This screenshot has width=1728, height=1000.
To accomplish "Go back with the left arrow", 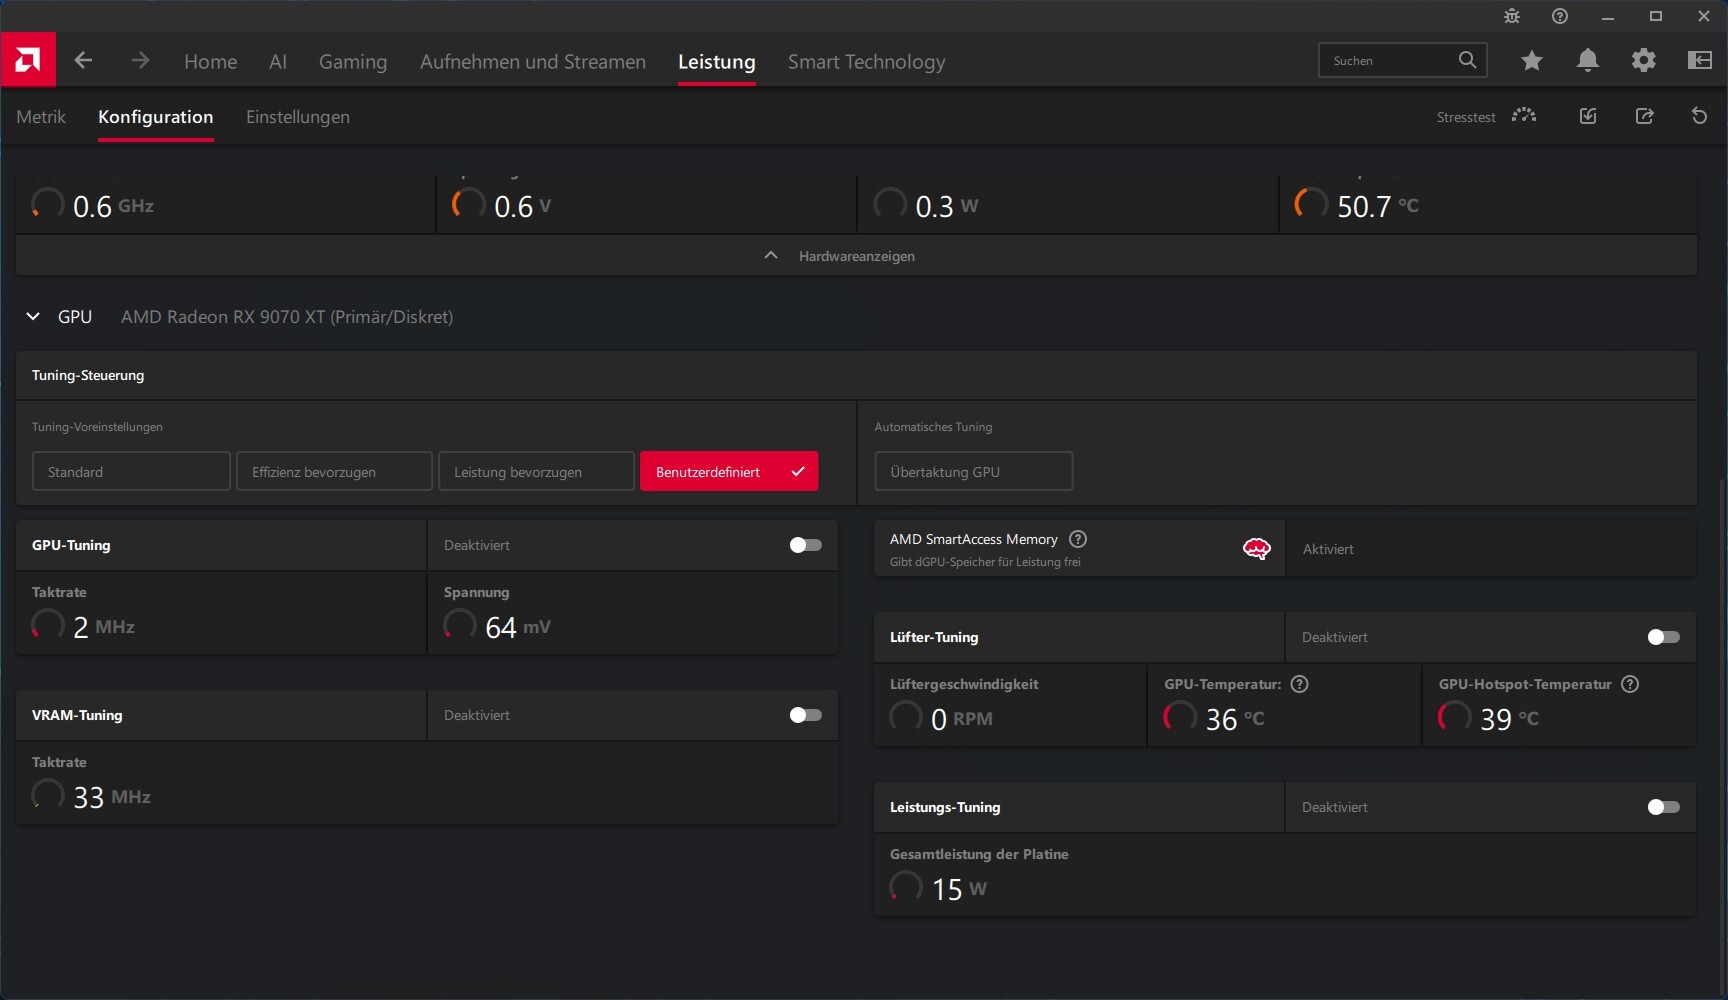I will point(83,61).
